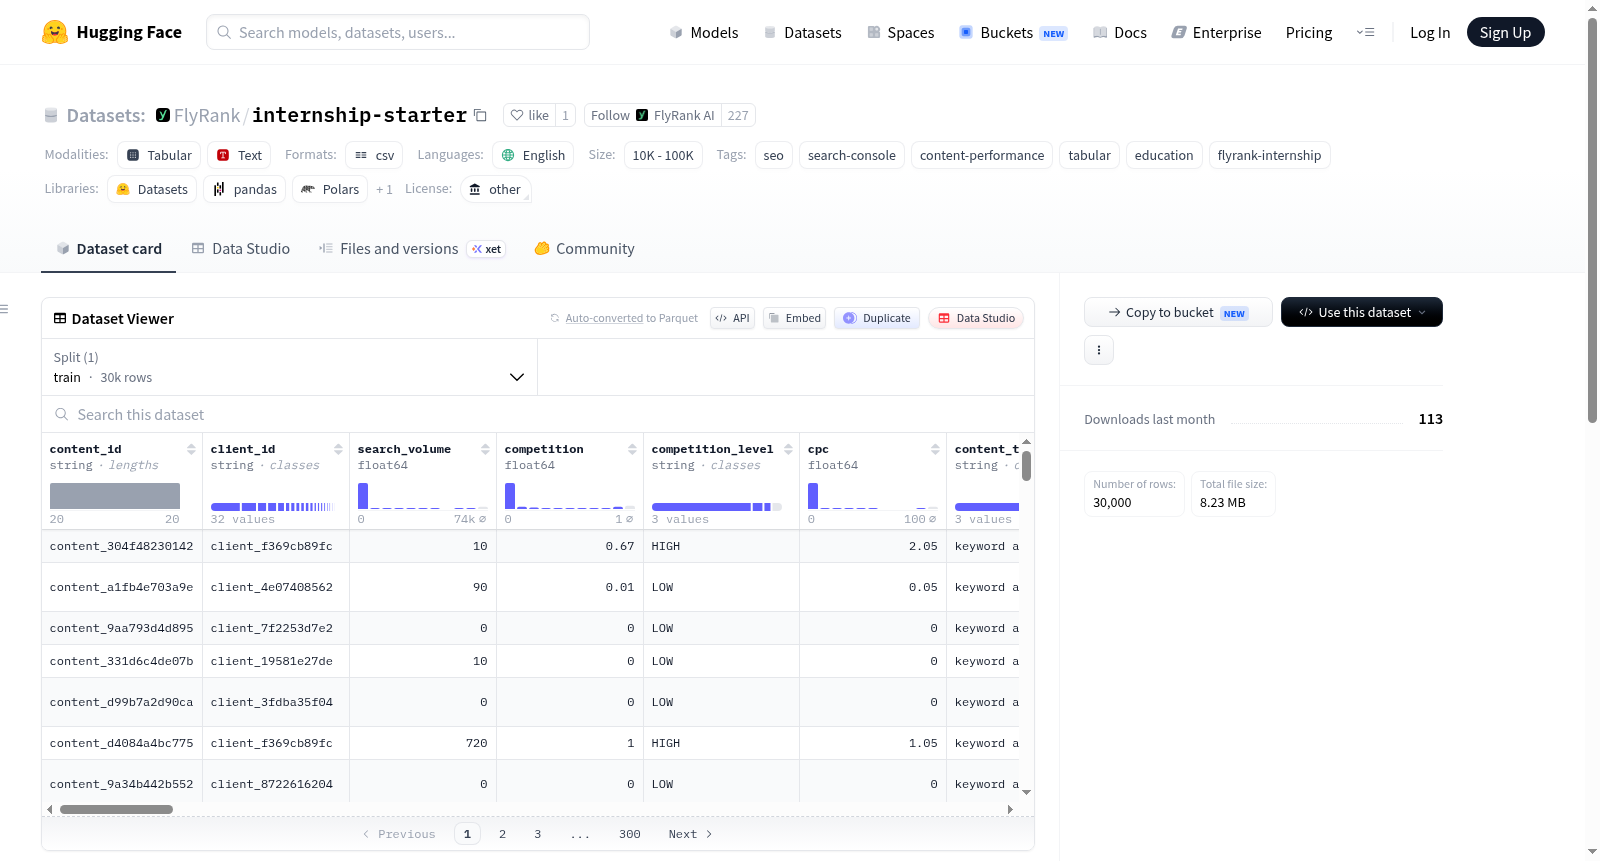
Task: Open the Datasets menu item
Action: [x=802, y=32]
